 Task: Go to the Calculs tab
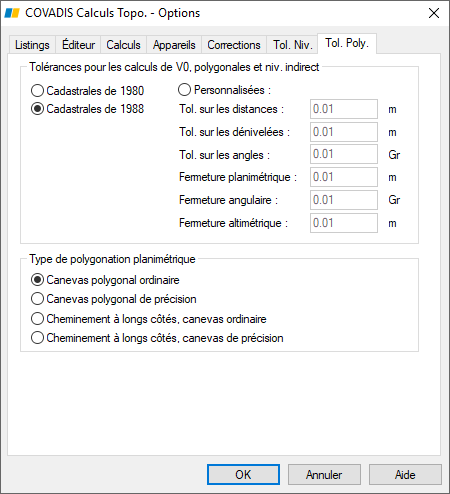pyautogui.click(x=123, y=45)
